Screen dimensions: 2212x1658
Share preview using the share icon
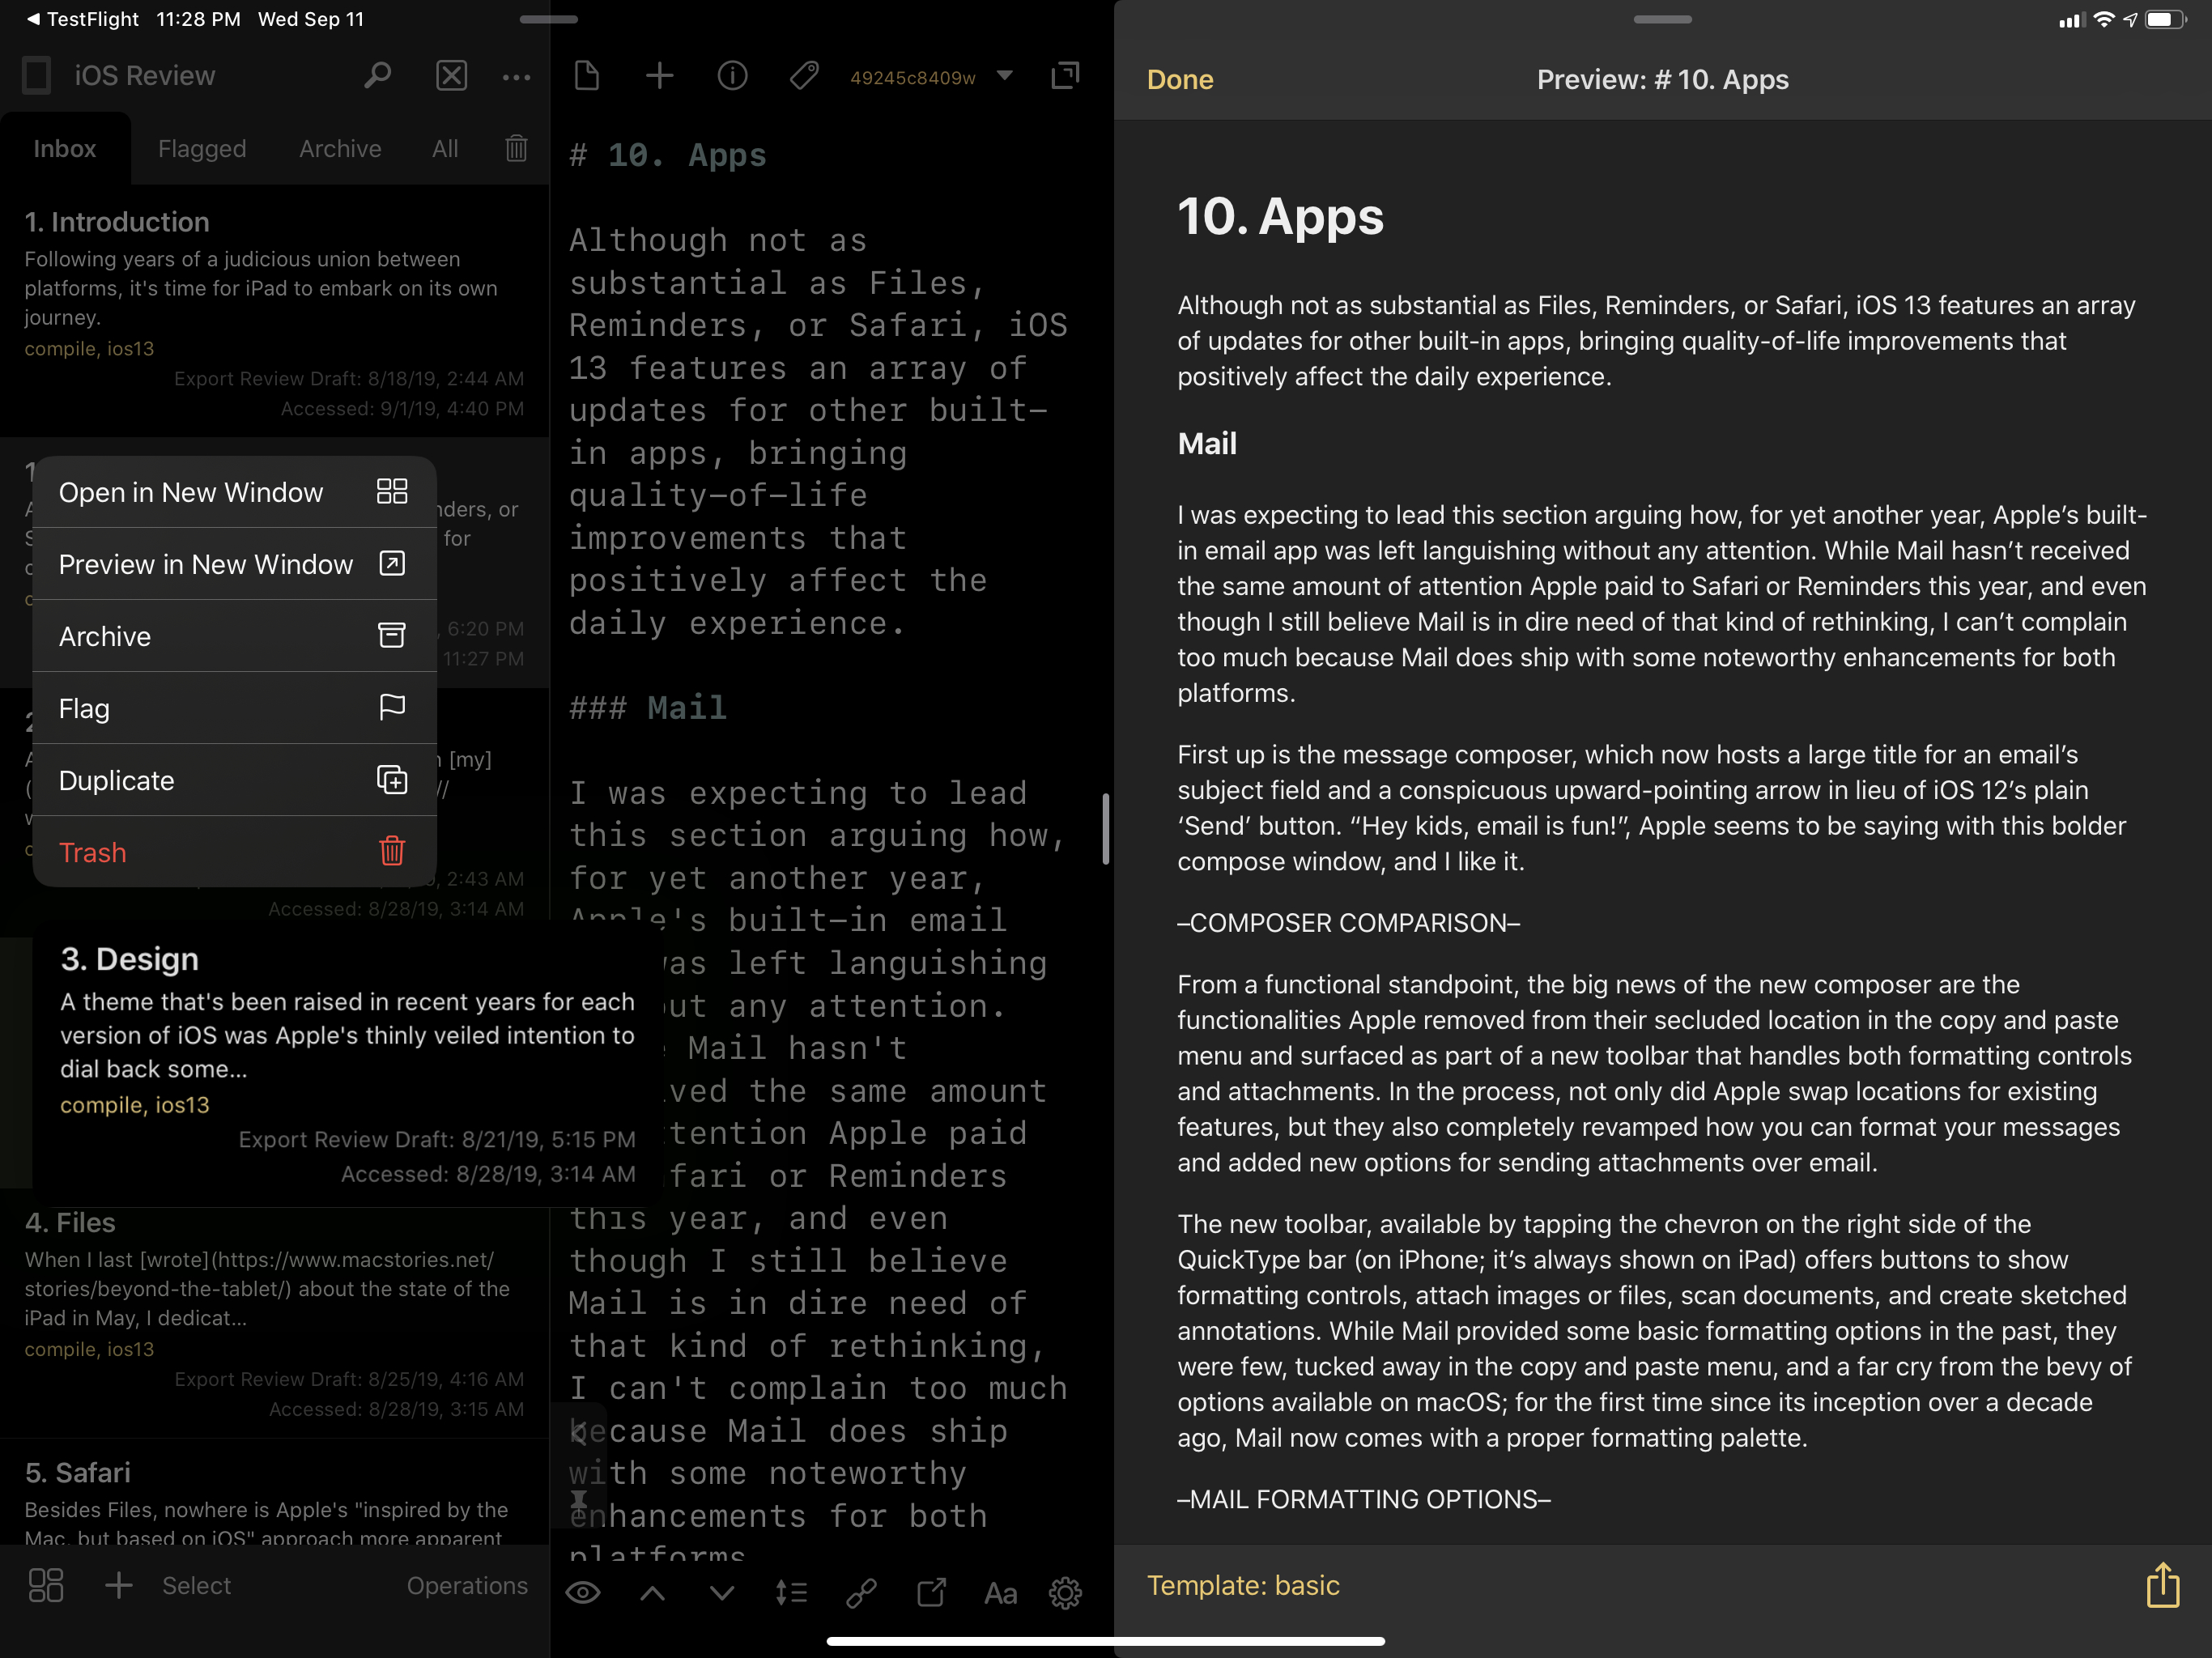(2163, 1585)
